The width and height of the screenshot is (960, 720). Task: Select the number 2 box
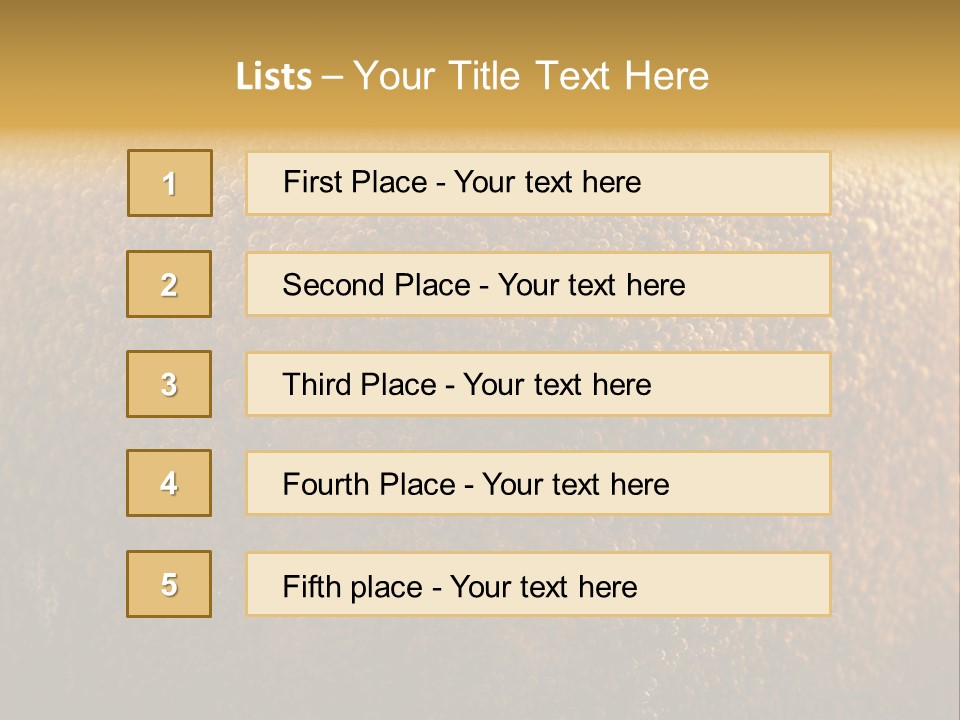tap(169, 284)
